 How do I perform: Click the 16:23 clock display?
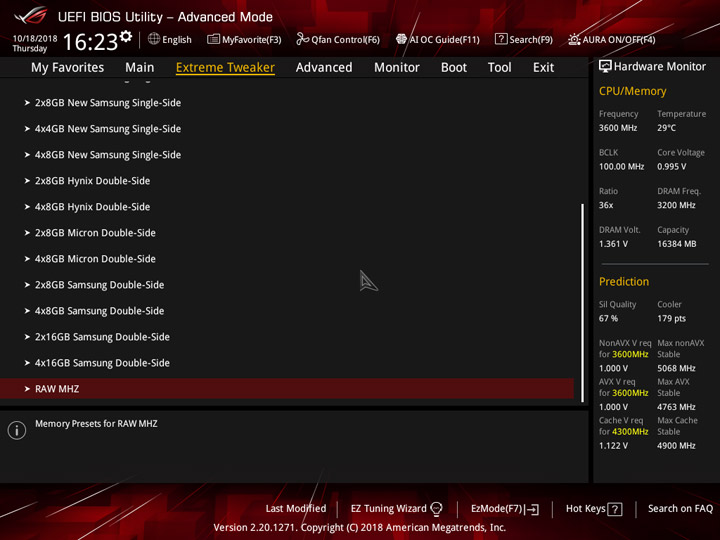coord(90,42)
